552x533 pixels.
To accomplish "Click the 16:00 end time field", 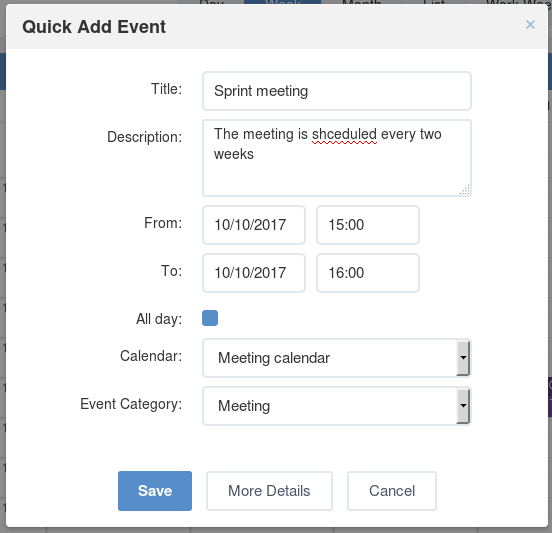I will point(368,273).
